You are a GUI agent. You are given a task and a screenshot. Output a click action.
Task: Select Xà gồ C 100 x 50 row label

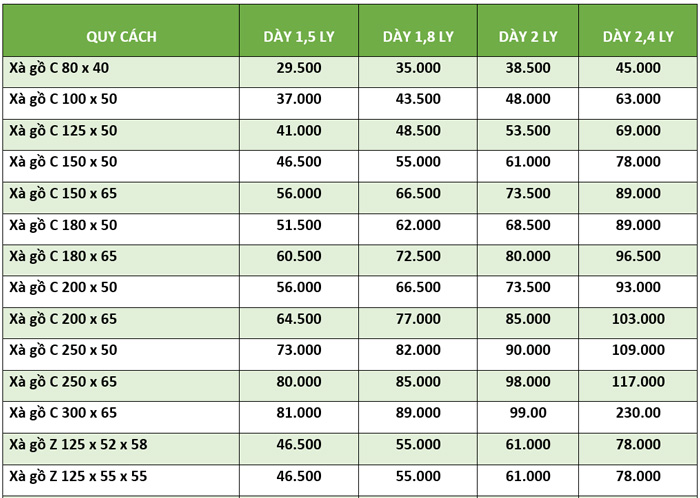[63, 99]
